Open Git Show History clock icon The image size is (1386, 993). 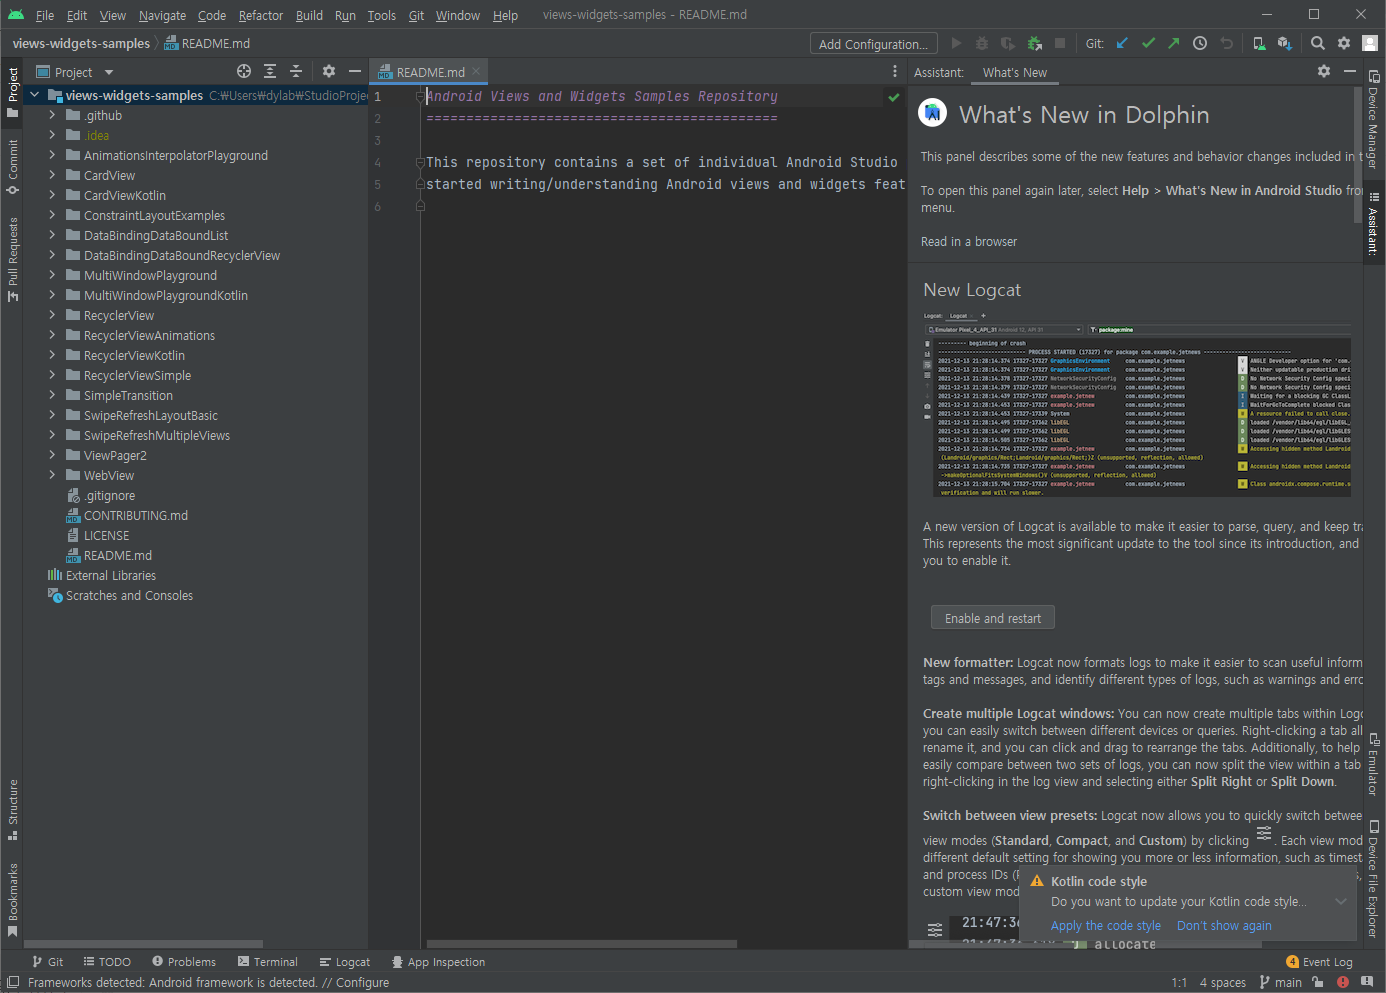(x=1200, y=43)
